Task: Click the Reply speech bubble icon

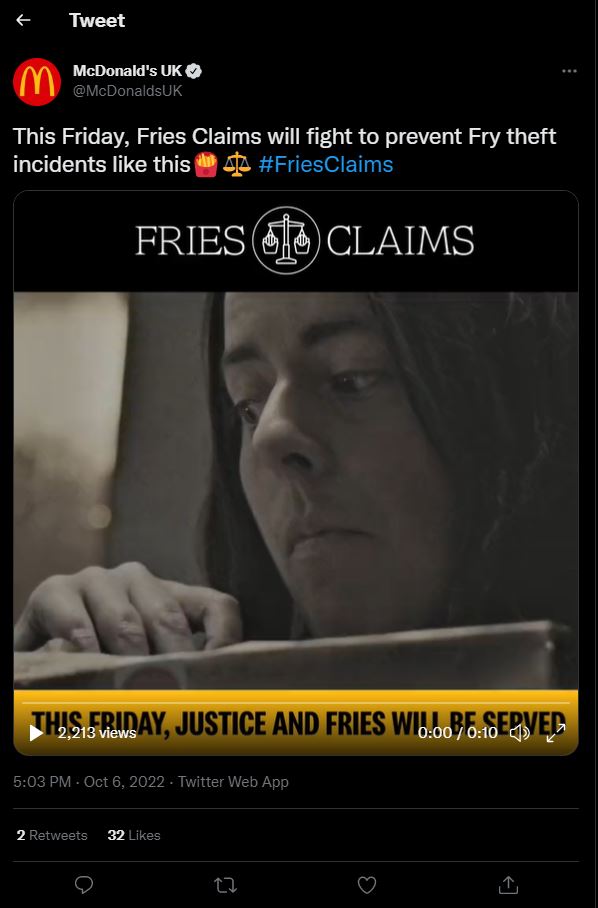Action: (x=84, y=885)
